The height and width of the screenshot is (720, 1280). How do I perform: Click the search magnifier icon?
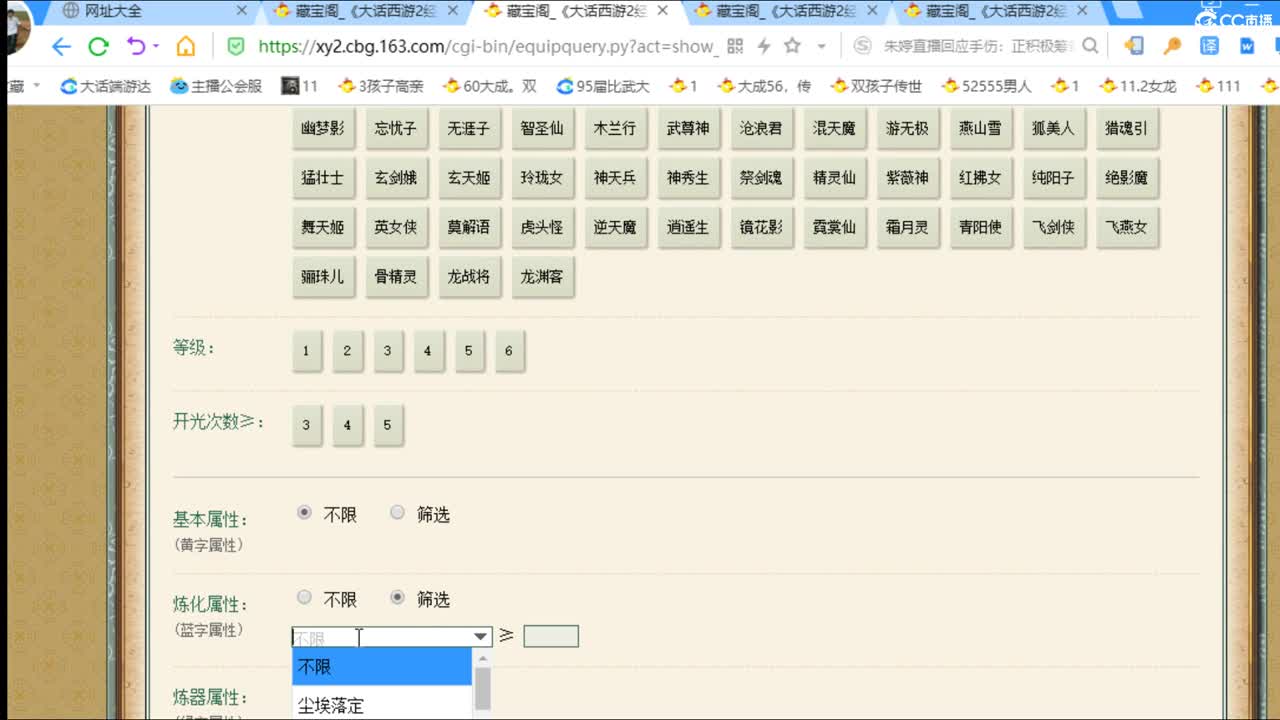[x=1090, y=46]
